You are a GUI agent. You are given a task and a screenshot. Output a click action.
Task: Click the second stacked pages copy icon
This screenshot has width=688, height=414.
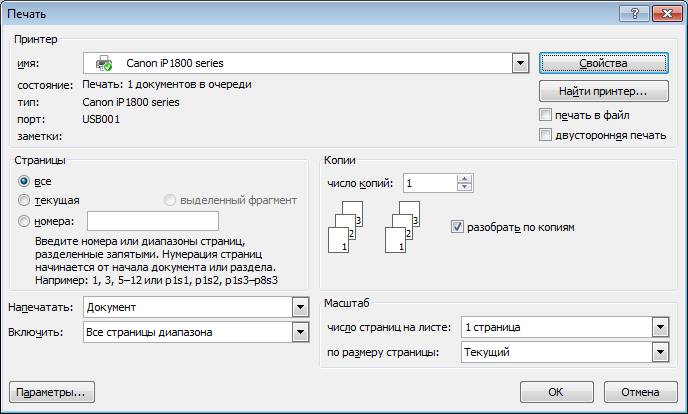pyautogui.click(x=402, y=227)
